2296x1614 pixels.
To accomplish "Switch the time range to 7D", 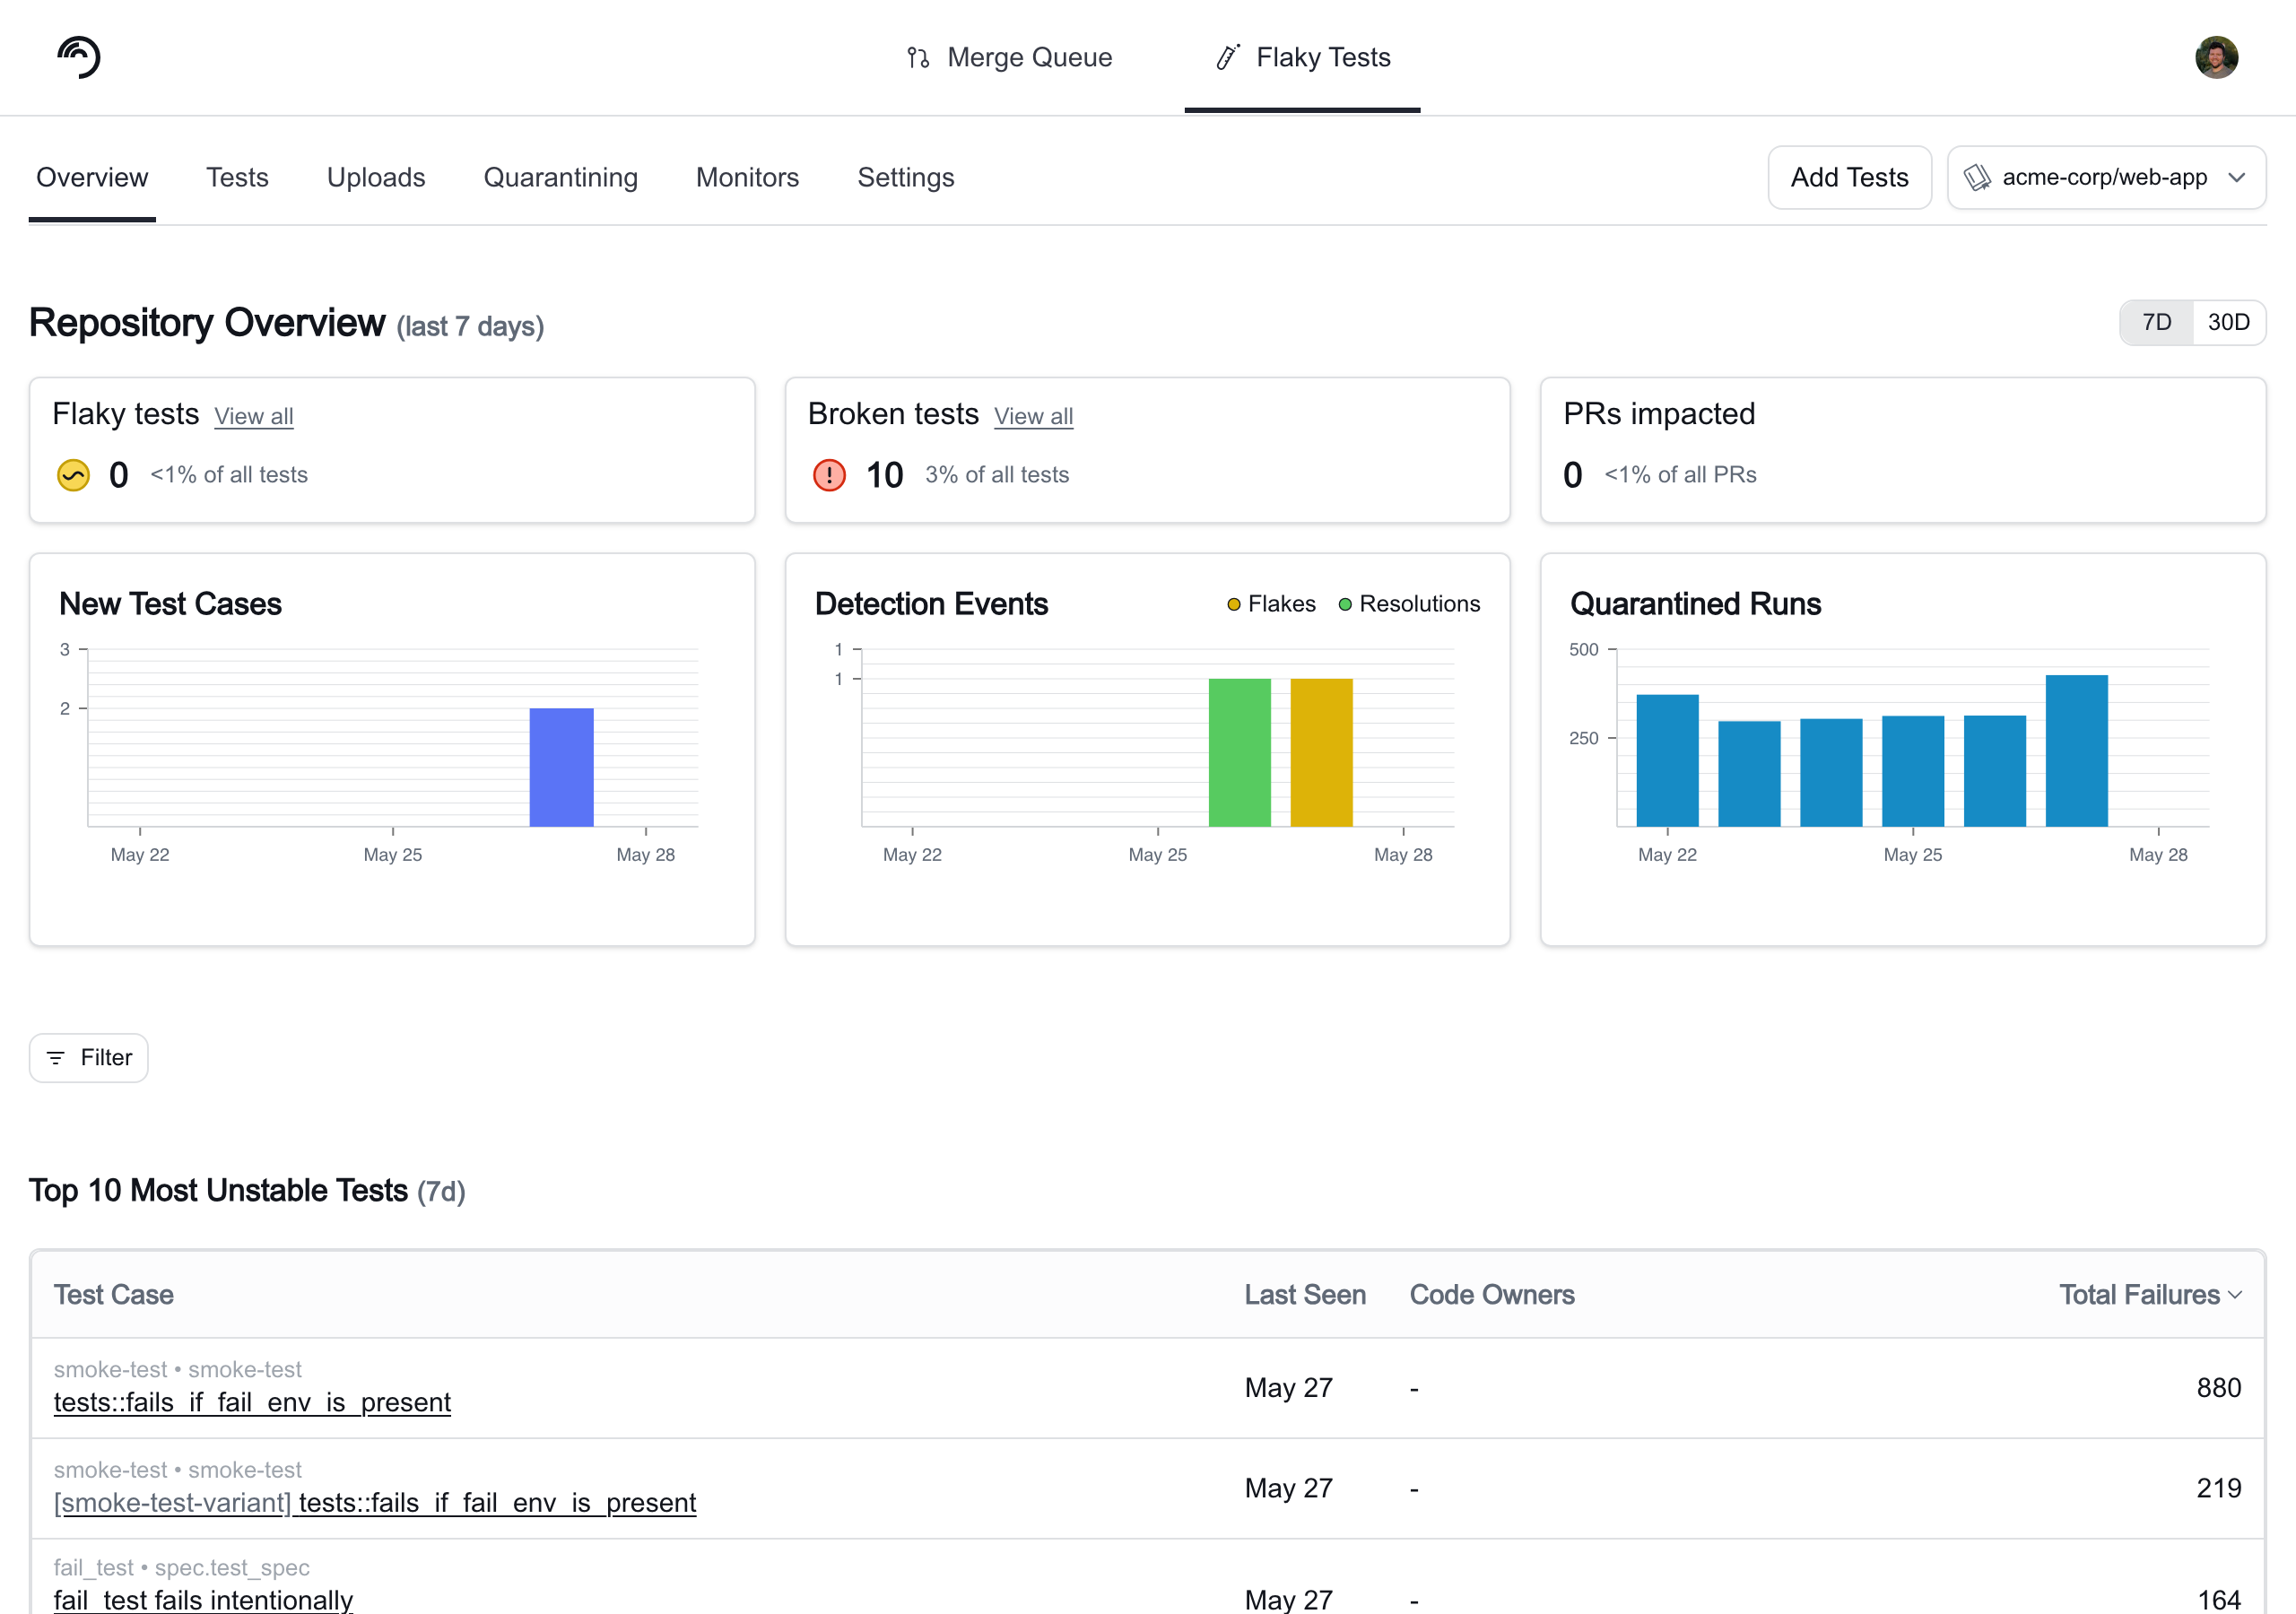I will tap(2157, 322).
